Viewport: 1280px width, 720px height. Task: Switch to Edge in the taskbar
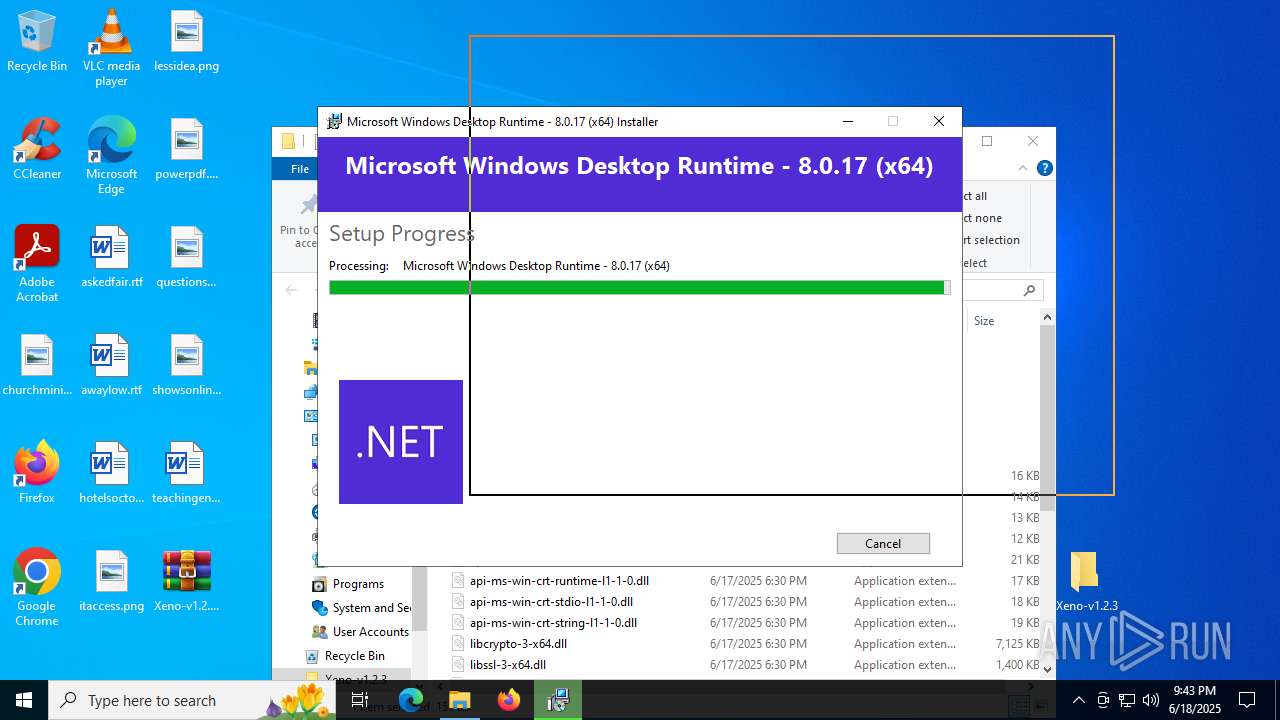(x=411, y=700)
